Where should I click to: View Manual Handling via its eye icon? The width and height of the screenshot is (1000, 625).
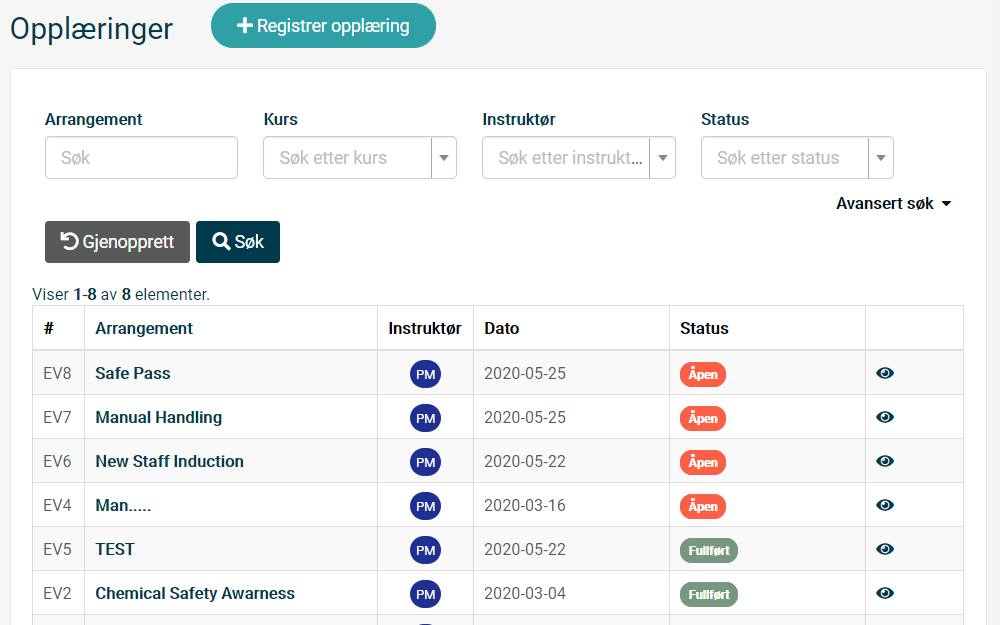[885, 417]
